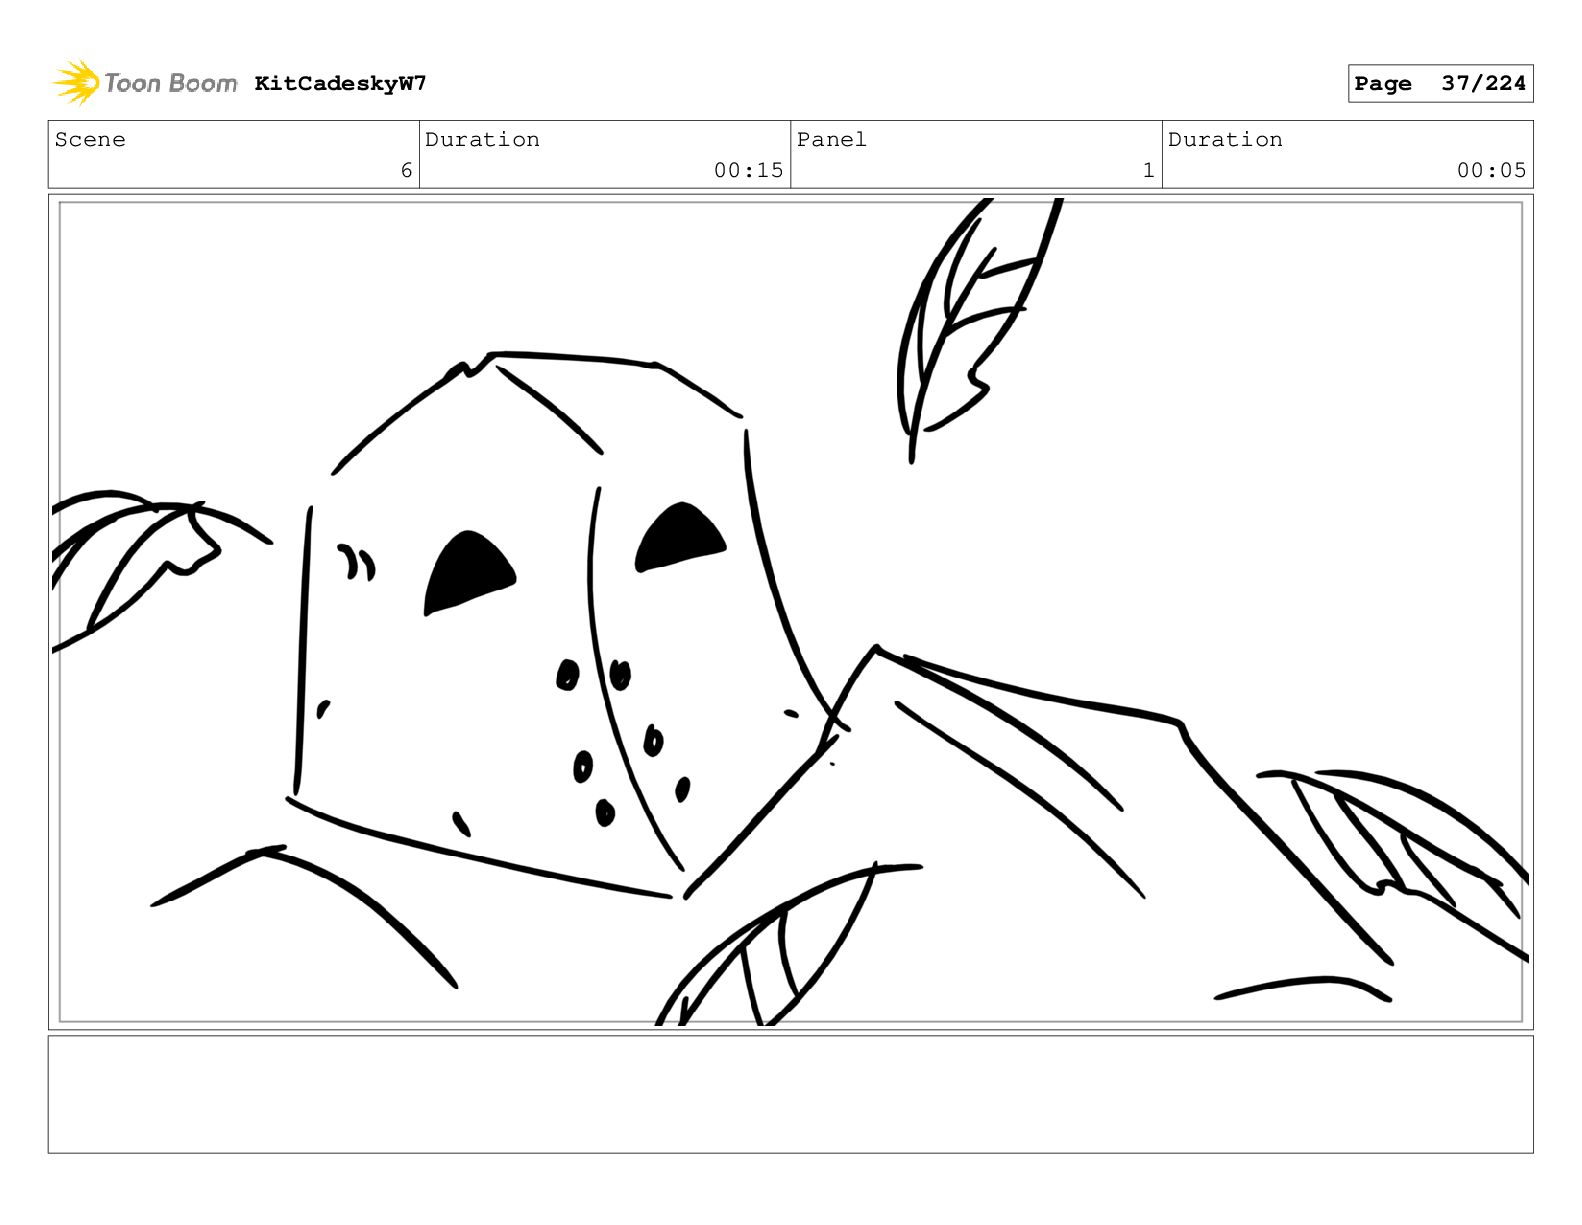This screenshot has width=1582, height=1225.
Task: Click the storyboard panel drawing
Action: point(791,612)
